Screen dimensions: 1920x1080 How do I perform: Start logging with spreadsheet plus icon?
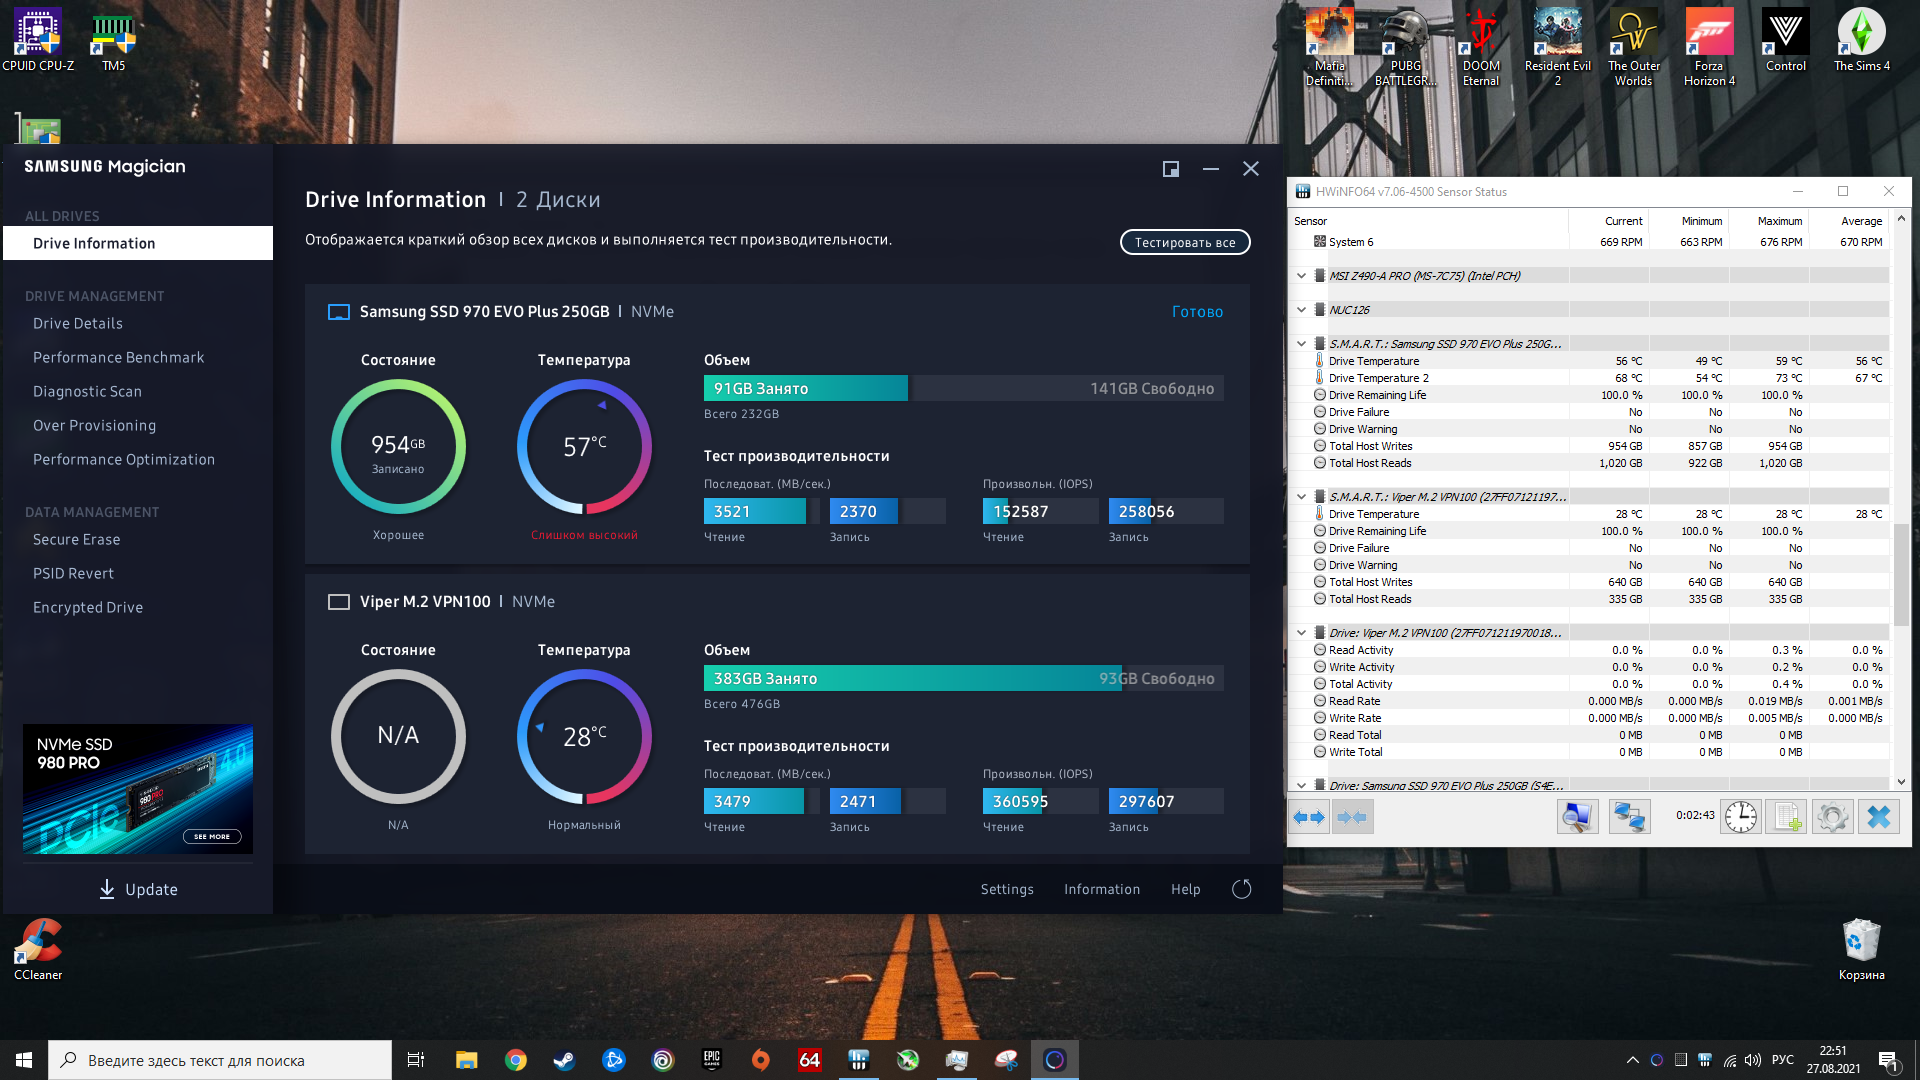1787,817
